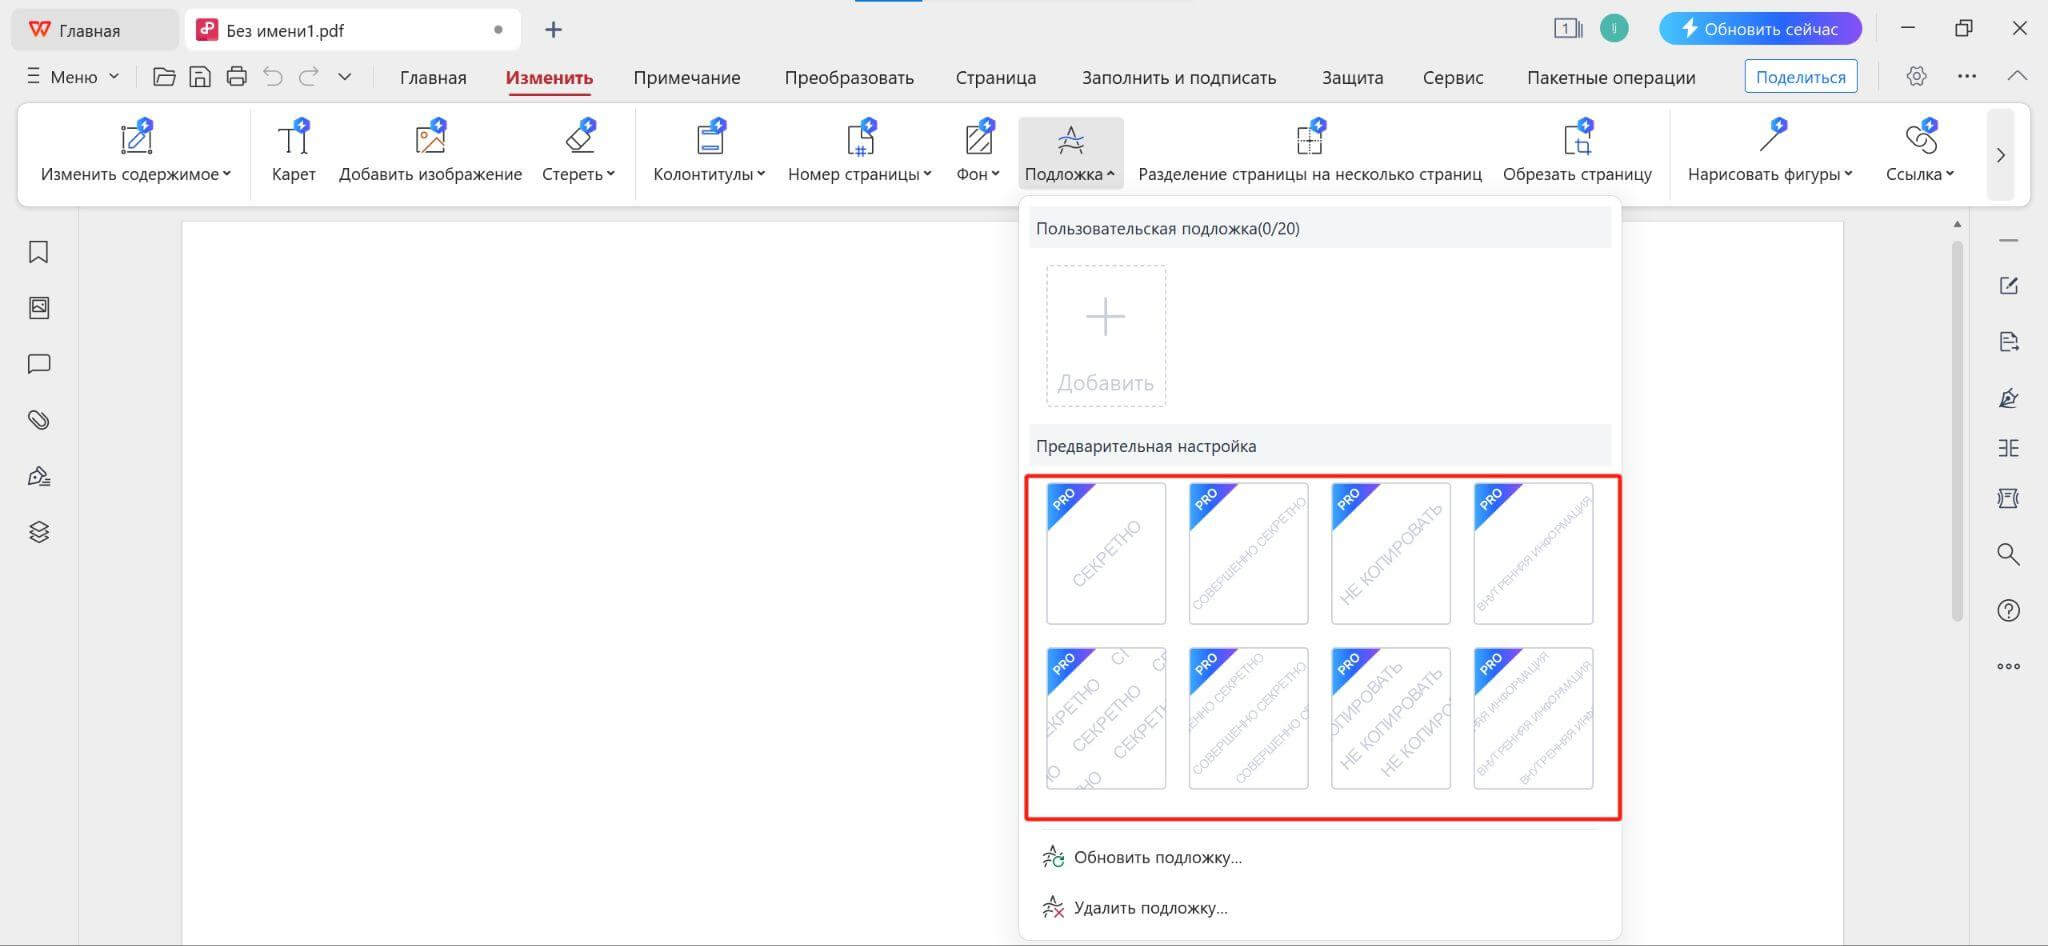The image size is (2048, 946).
Task: Open the Защита ribbon tab
Action: (x=1352, y=77)
